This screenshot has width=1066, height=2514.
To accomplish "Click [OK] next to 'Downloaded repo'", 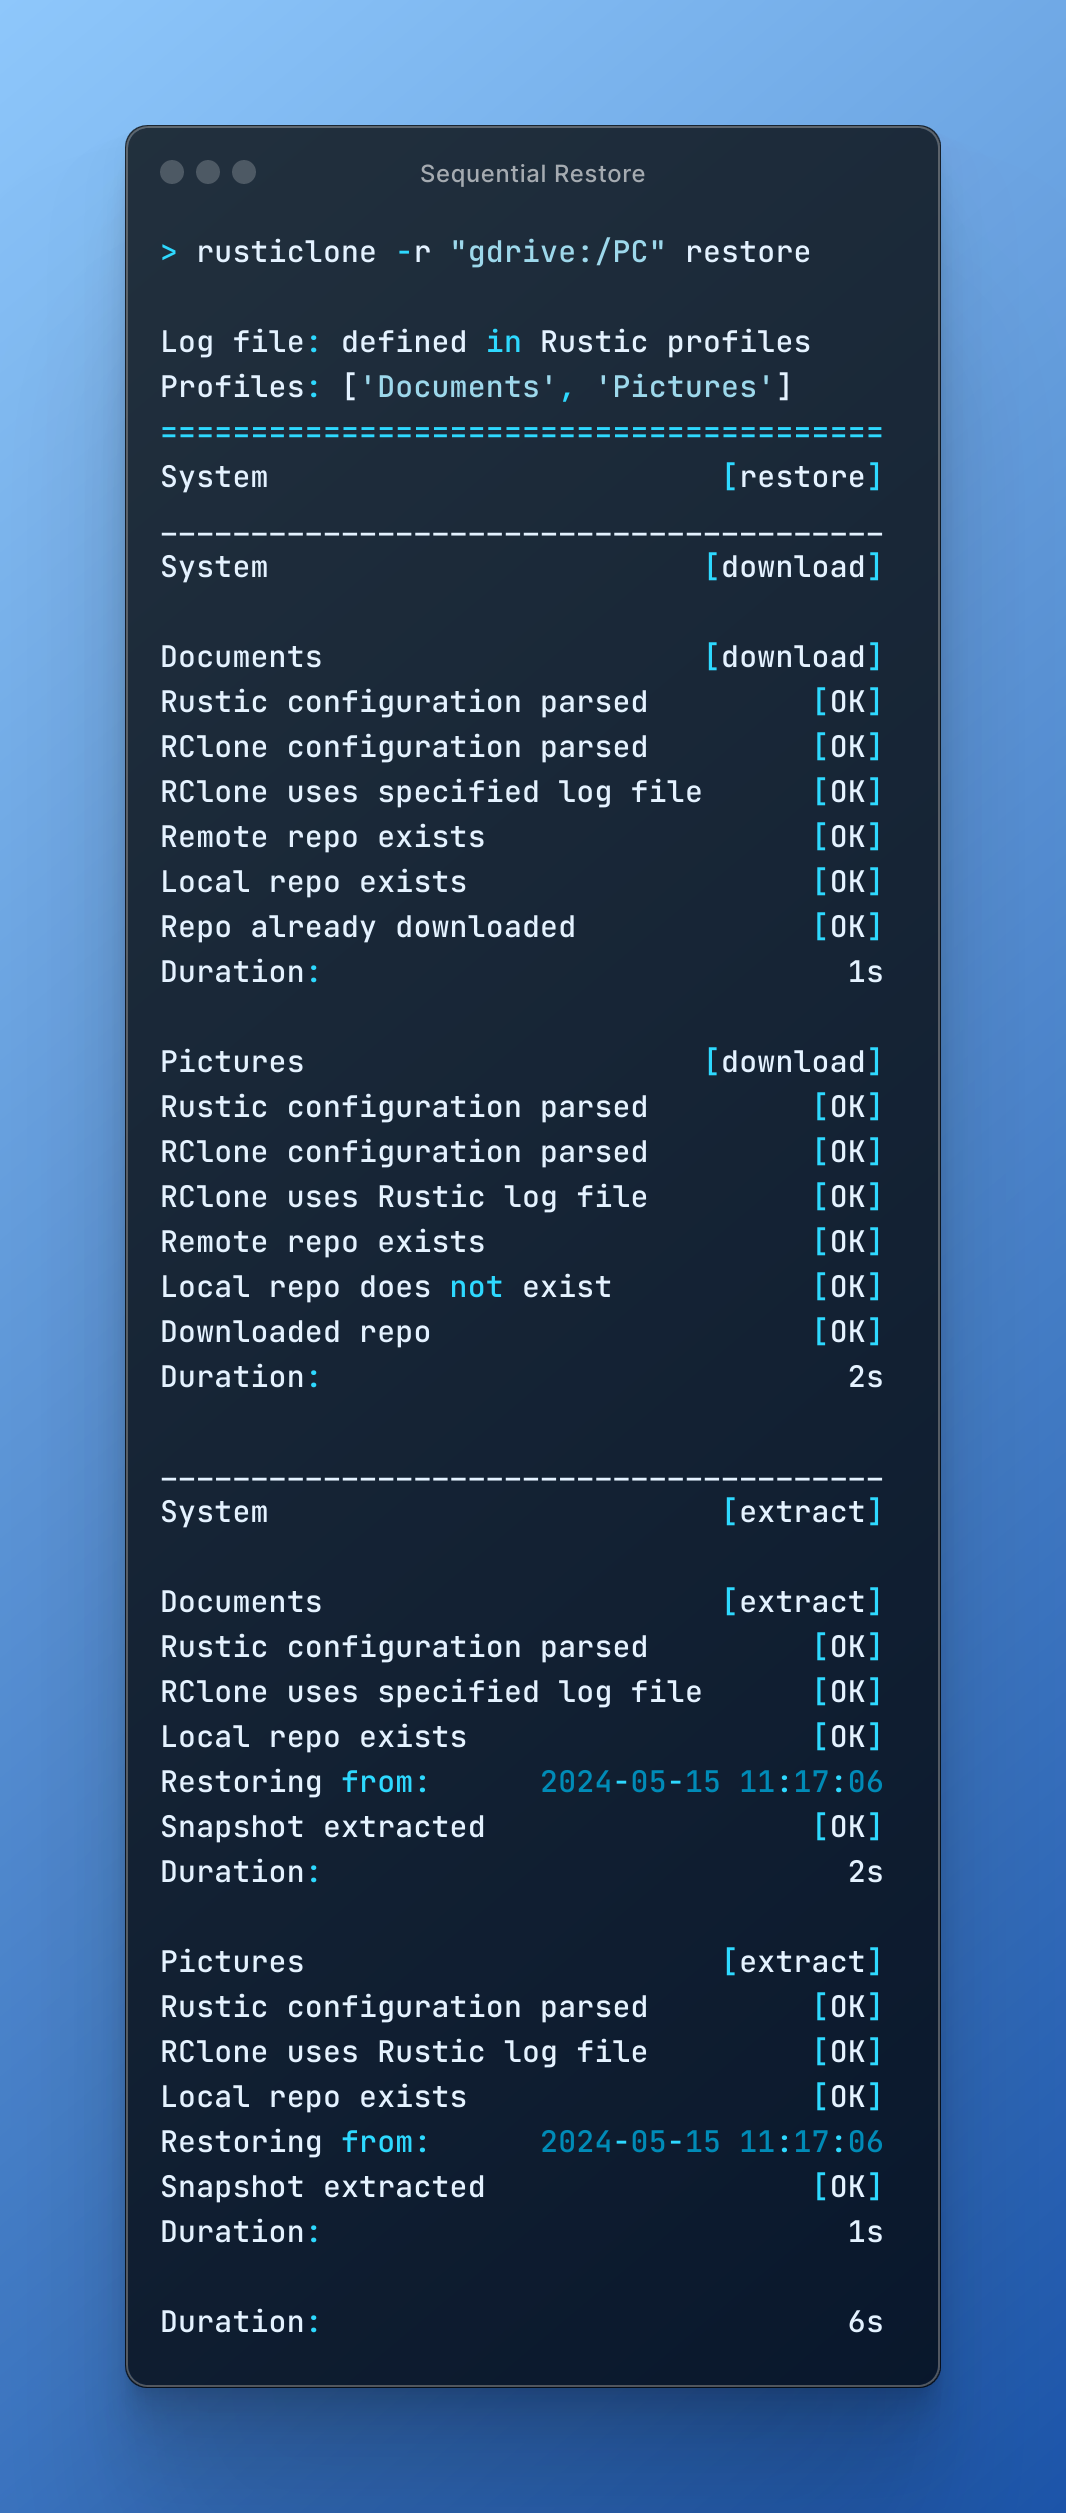I will tap(848, 1332).
